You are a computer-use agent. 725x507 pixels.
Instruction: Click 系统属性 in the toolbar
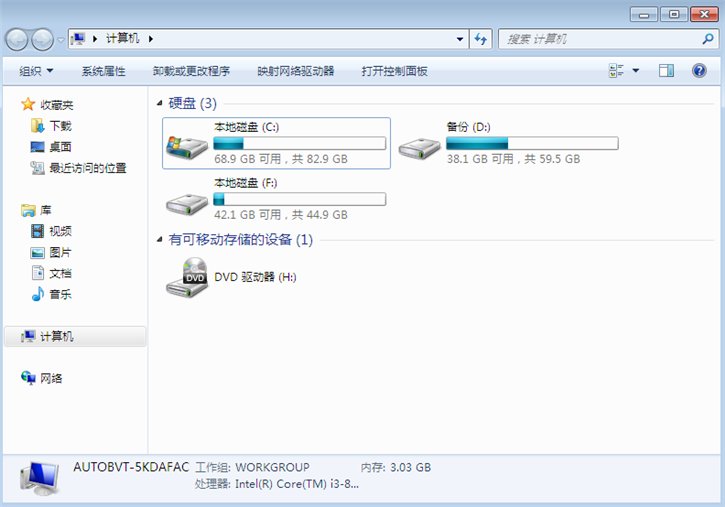coord(103,71)
